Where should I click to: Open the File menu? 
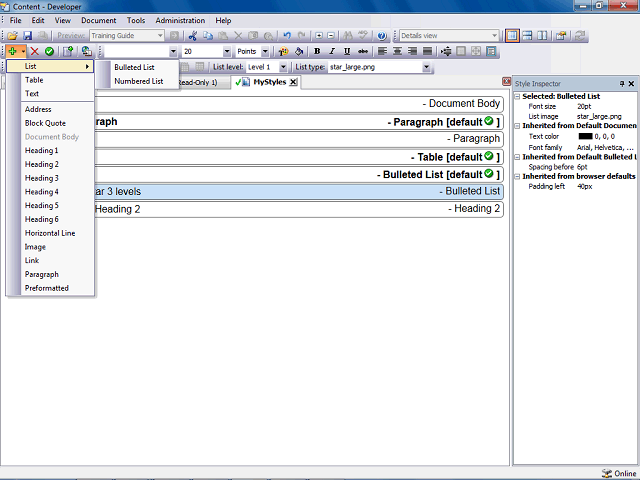(x=16, y=20)
